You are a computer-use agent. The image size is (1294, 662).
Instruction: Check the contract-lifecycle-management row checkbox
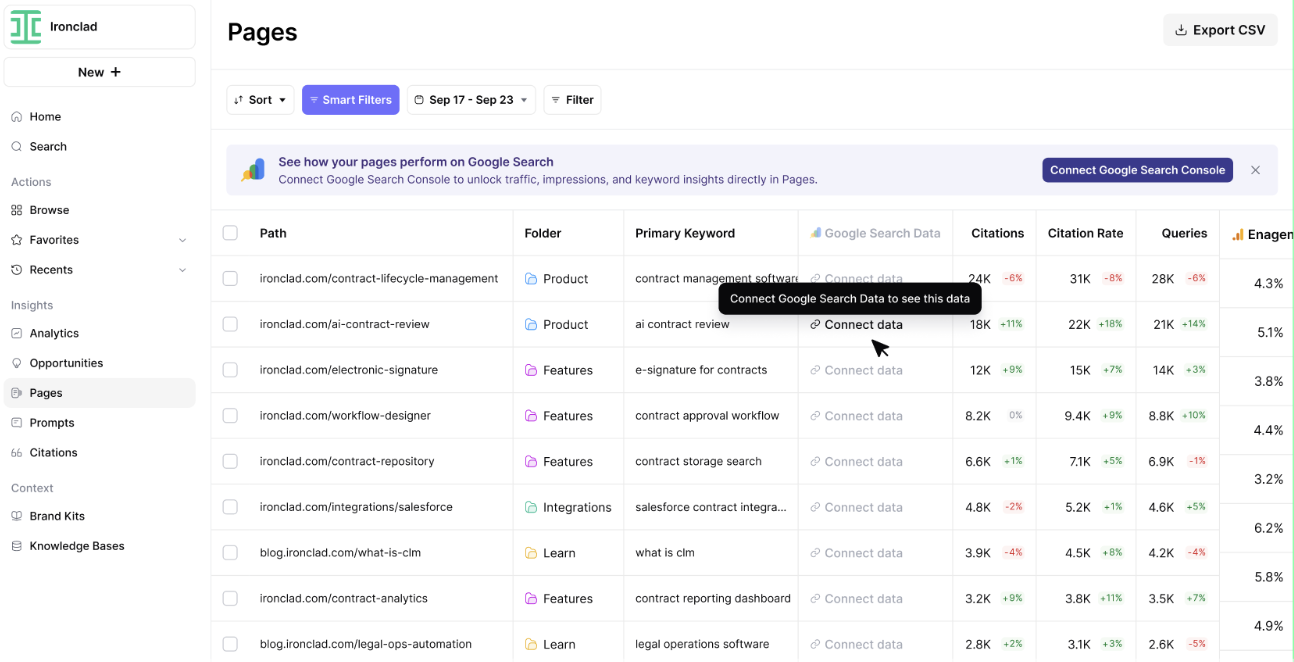pyautogui.click(x=230, y=279)
